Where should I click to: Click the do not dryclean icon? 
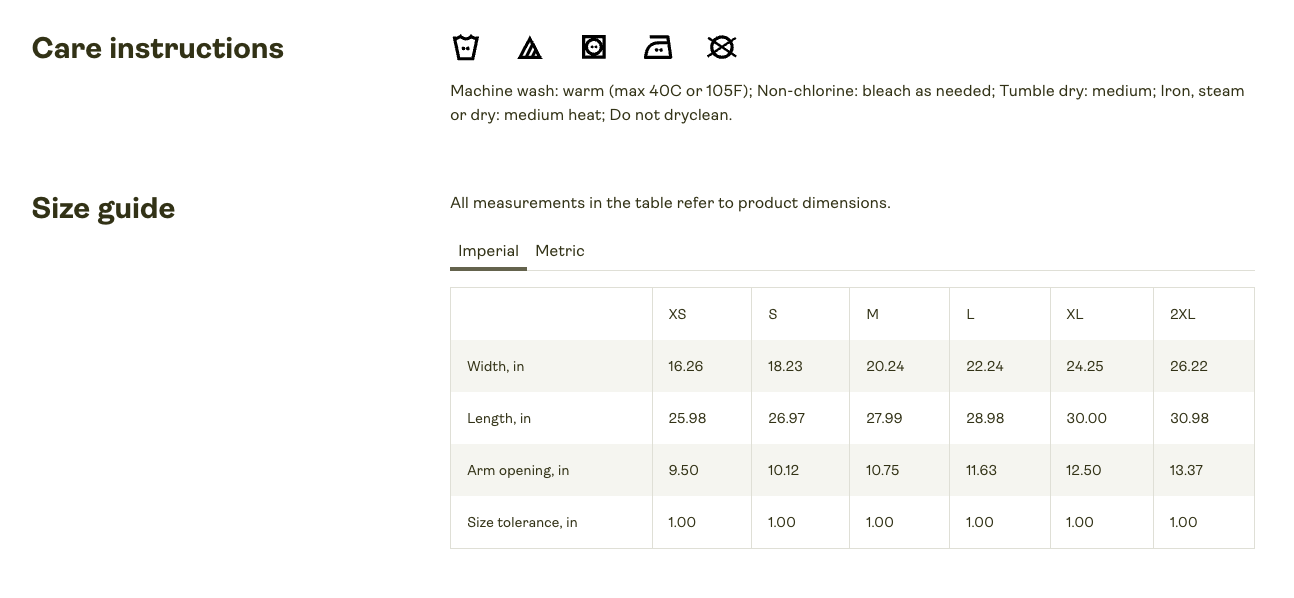coord(722,47)
